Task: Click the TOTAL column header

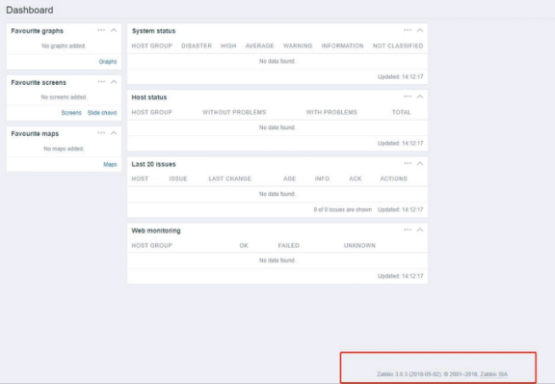Action: point(401,112)
